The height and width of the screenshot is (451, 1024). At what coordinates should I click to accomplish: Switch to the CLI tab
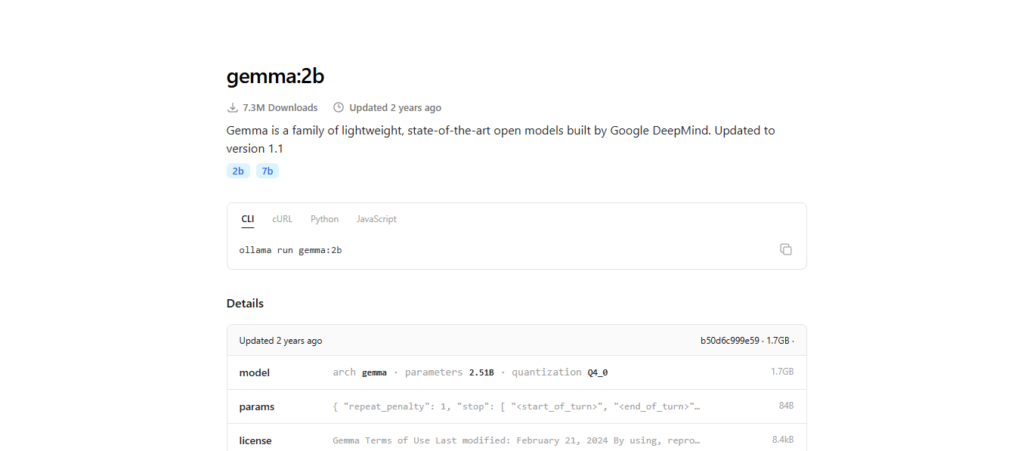(248, 219)
